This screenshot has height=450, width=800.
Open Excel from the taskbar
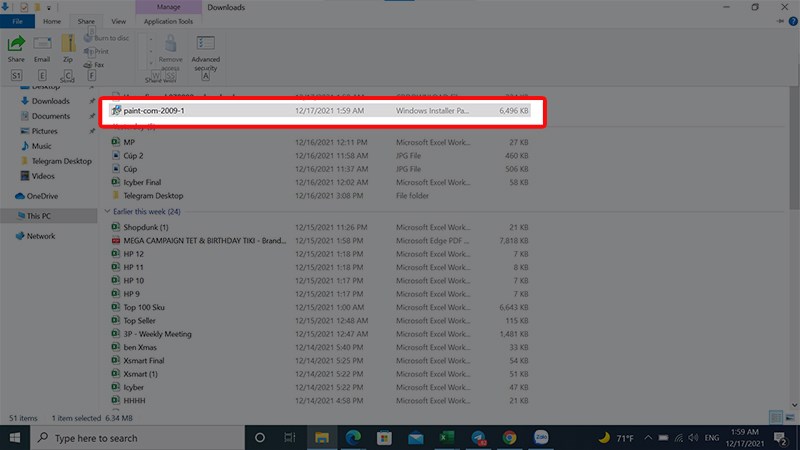[x=449, y=438]
